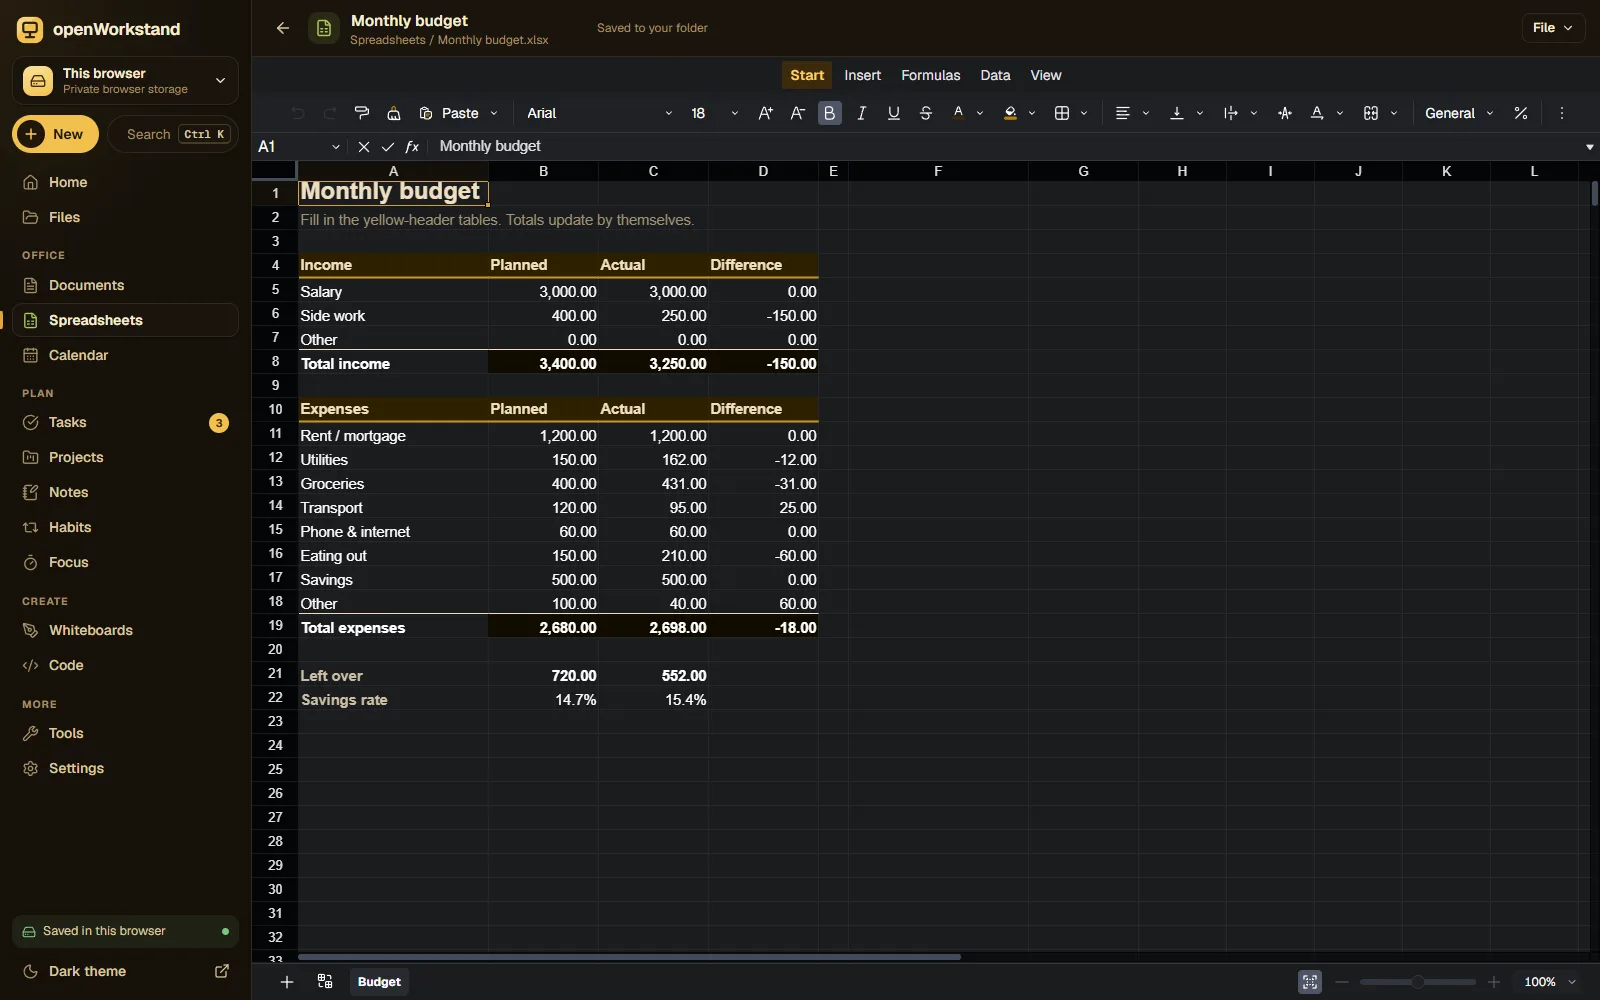Screen dimensions: 1600x1000
Task: Toggle underline formatting
Action: tap(894, 113)
